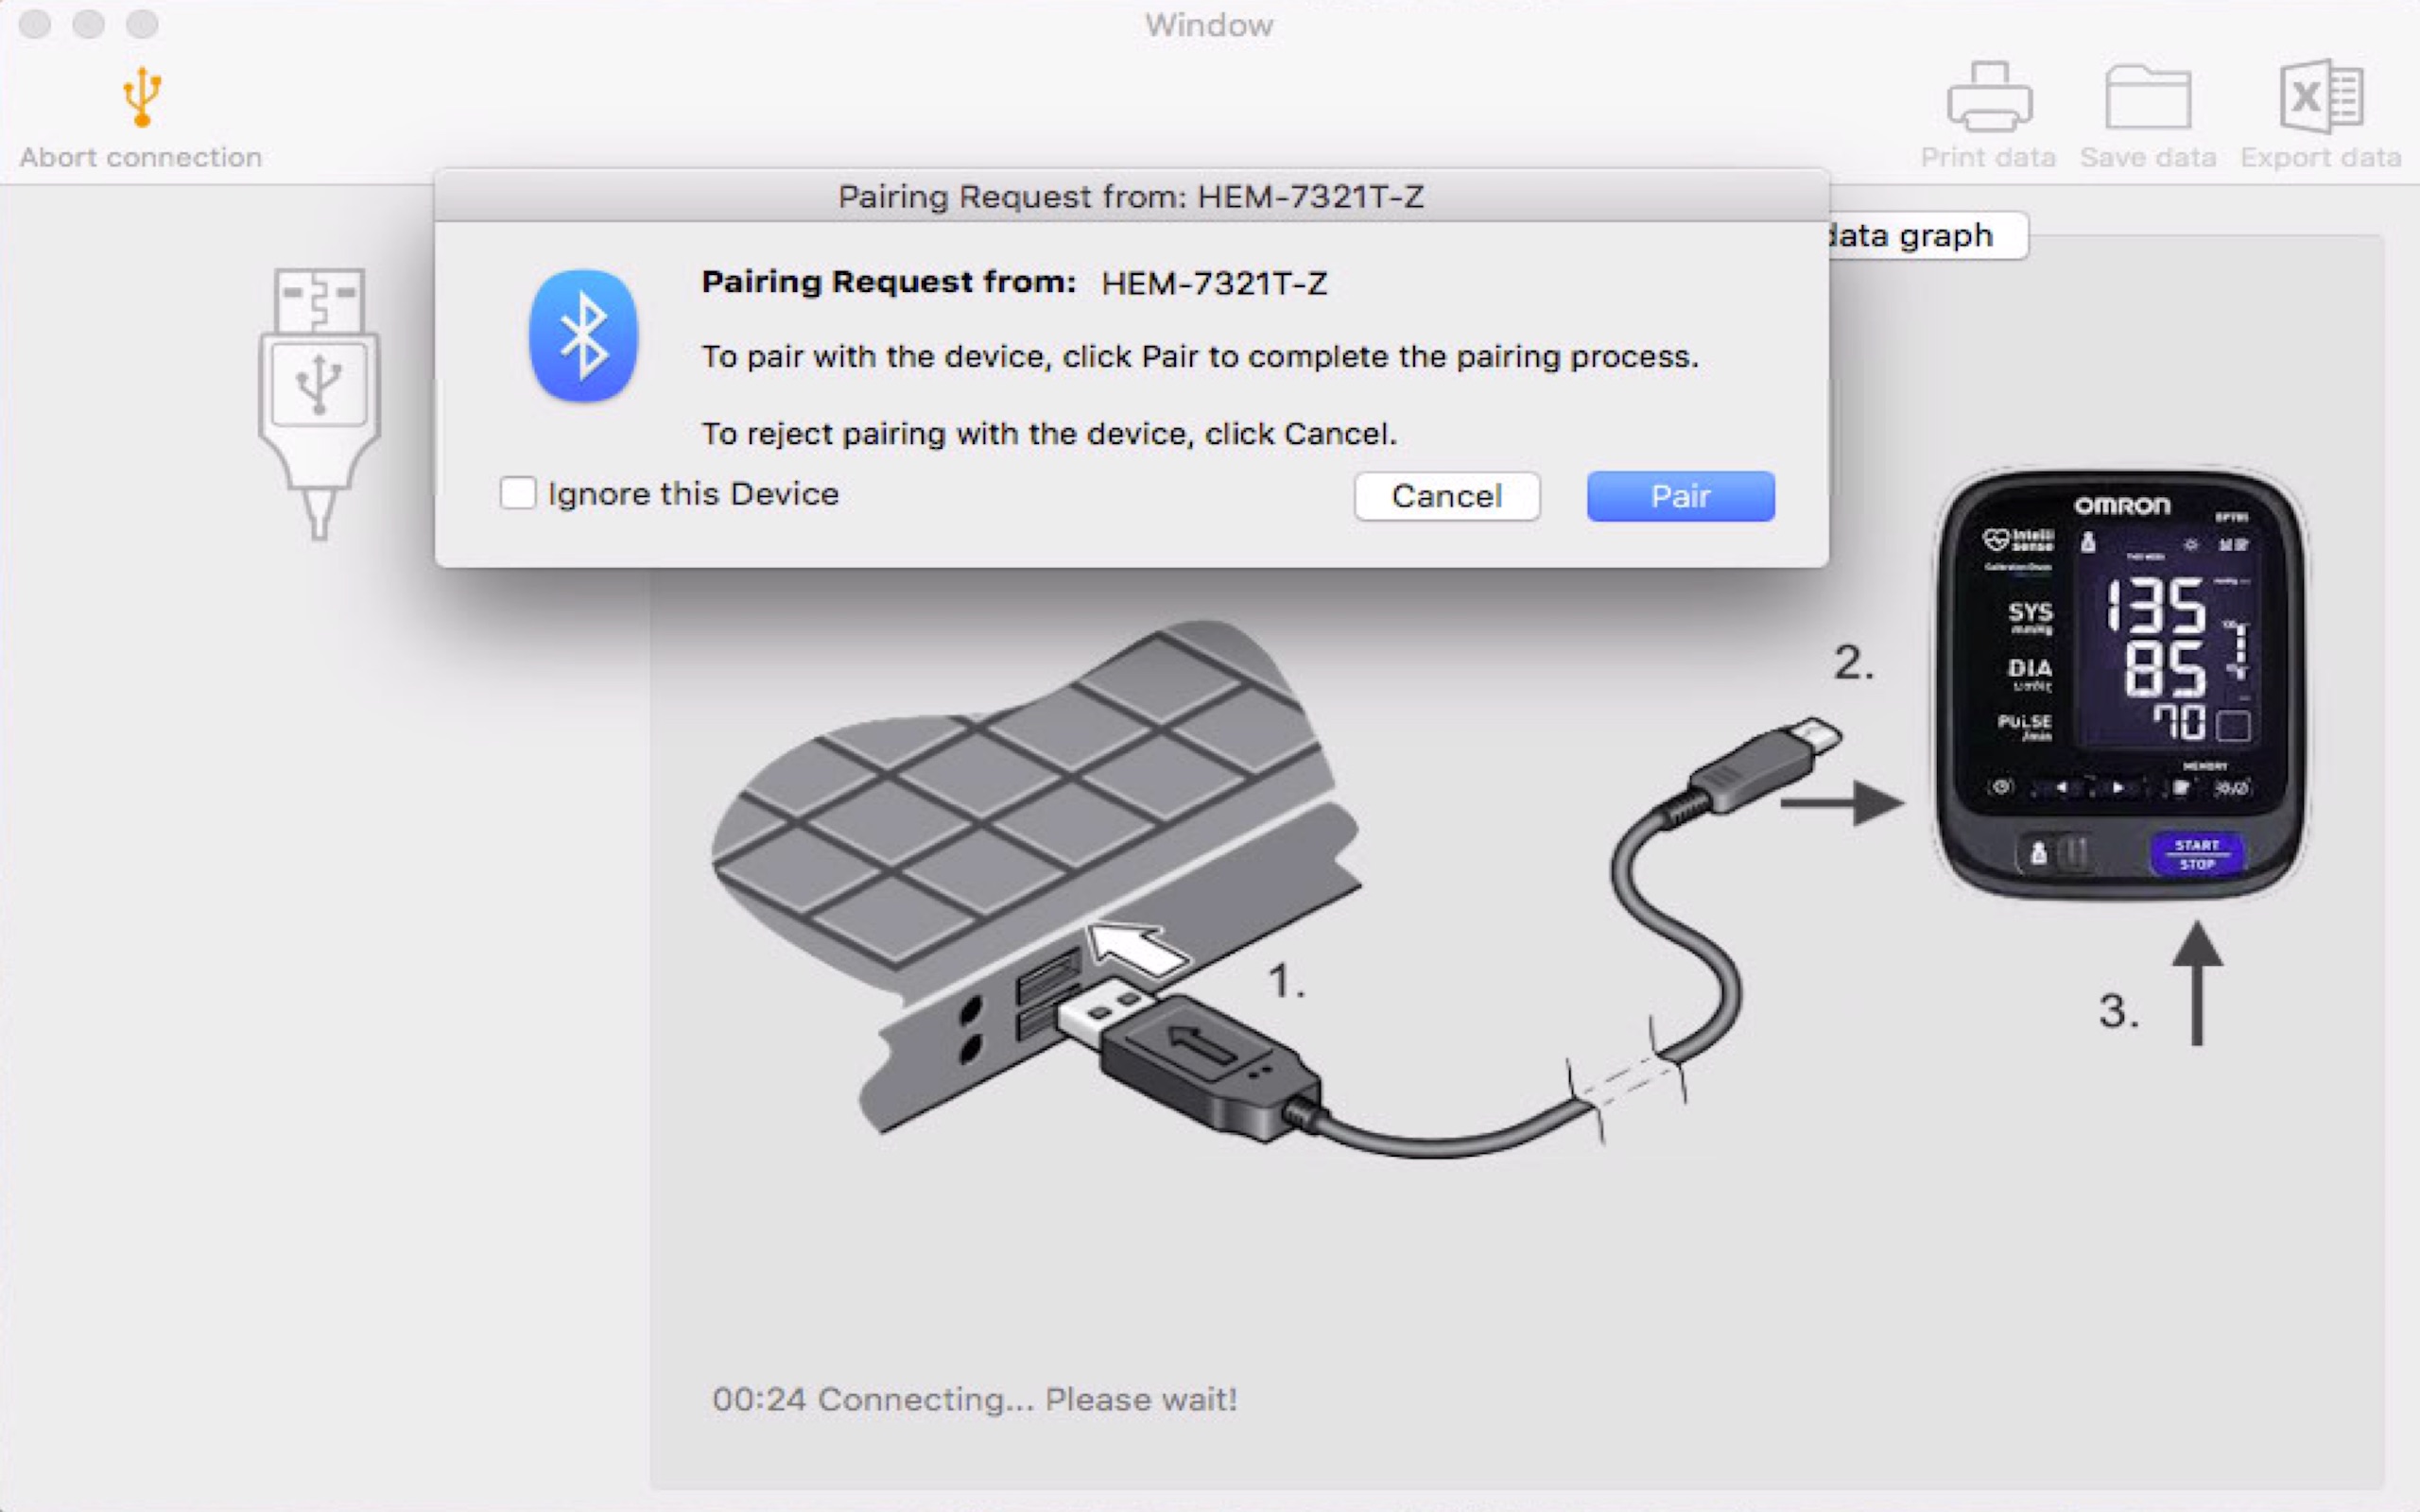Click the START/STOP button on monitor image
The width and height of the screenshot is (2420, 1512).
coord(2196,854)
